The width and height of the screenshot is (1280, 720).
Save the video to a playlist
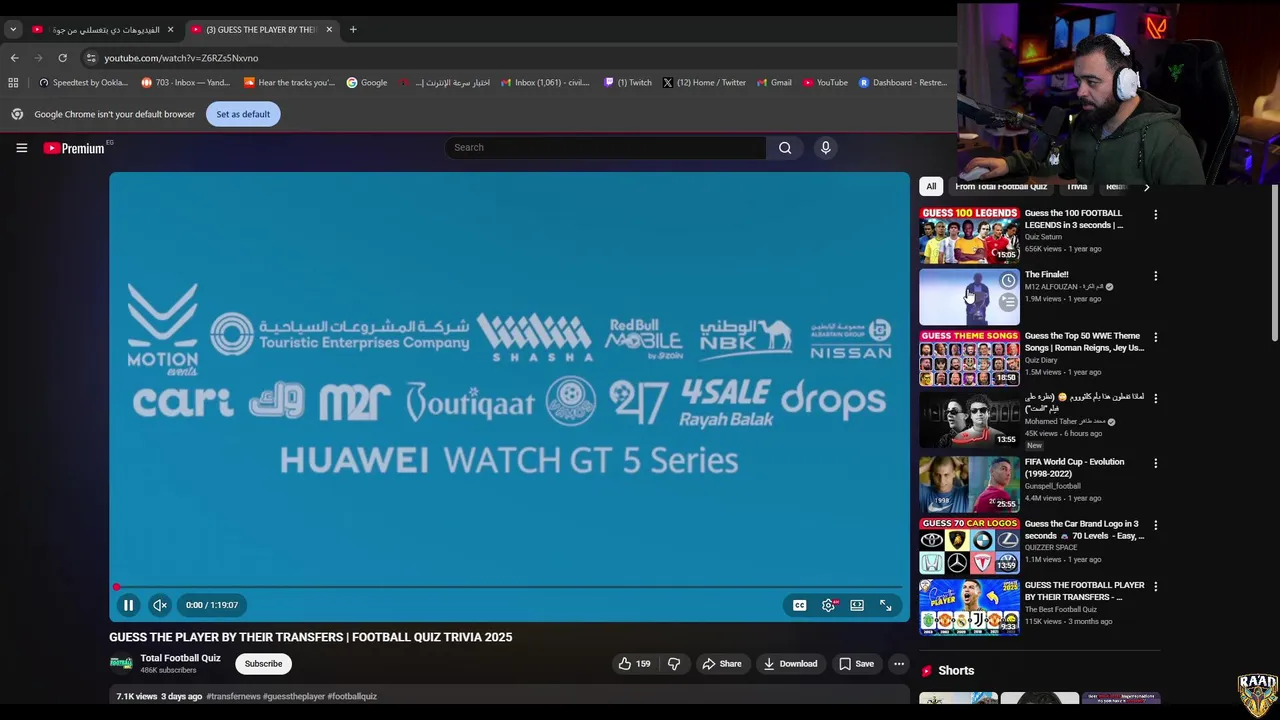856,664
